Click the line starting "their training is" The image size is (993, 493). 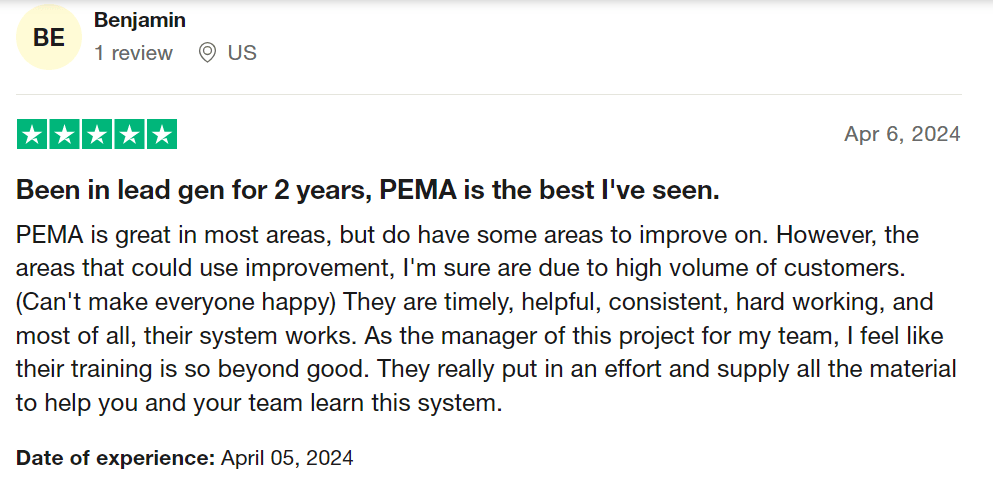click(x=486, y=369)
